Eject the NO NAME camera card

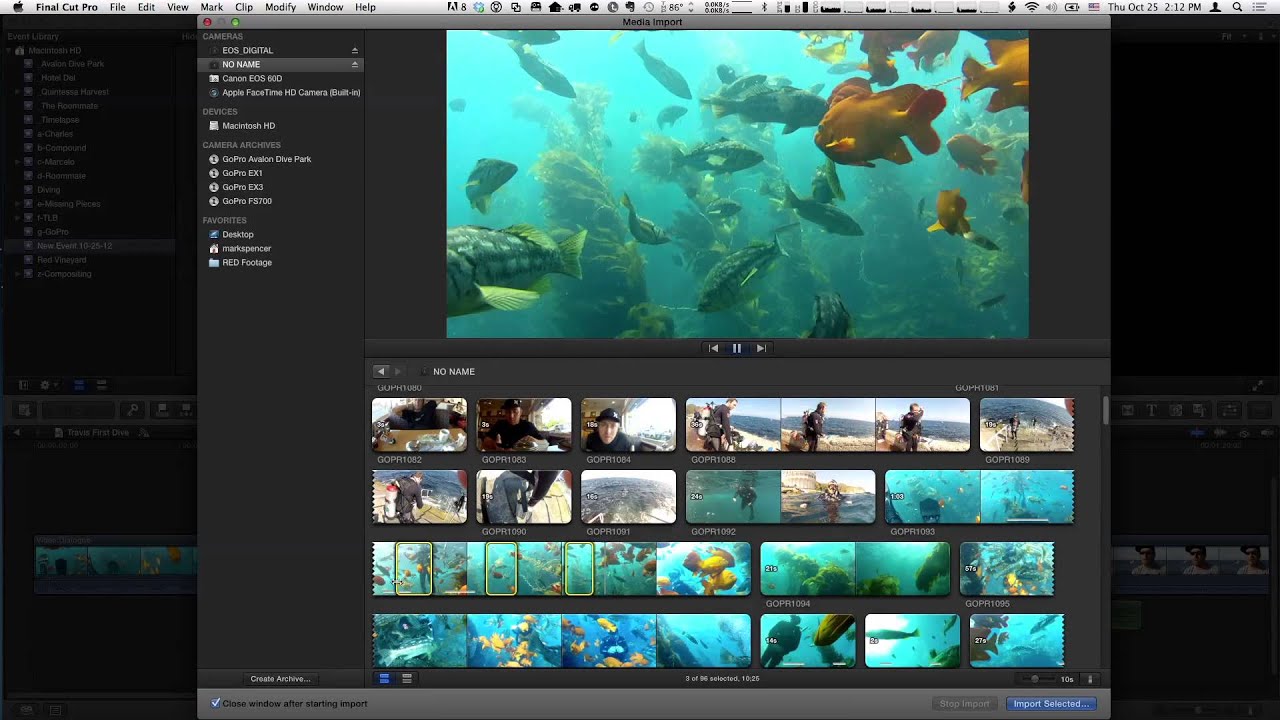click(354, 64)
